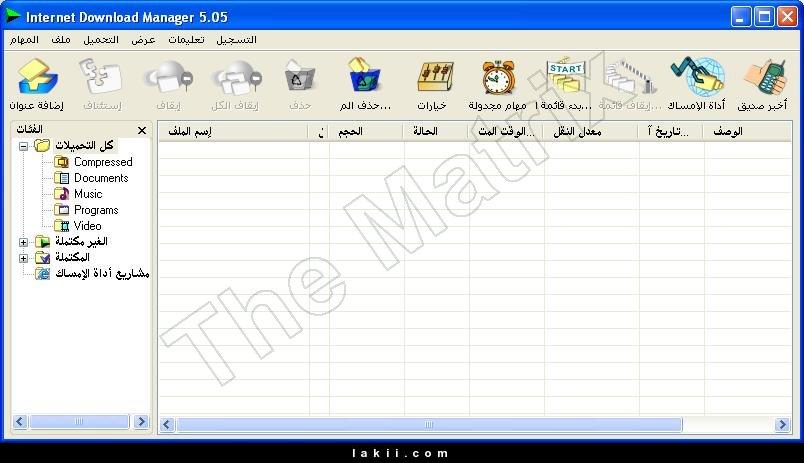Select the 'Programs' tree row text
This screenshot has height=463, width=804.
pos(96,210)
